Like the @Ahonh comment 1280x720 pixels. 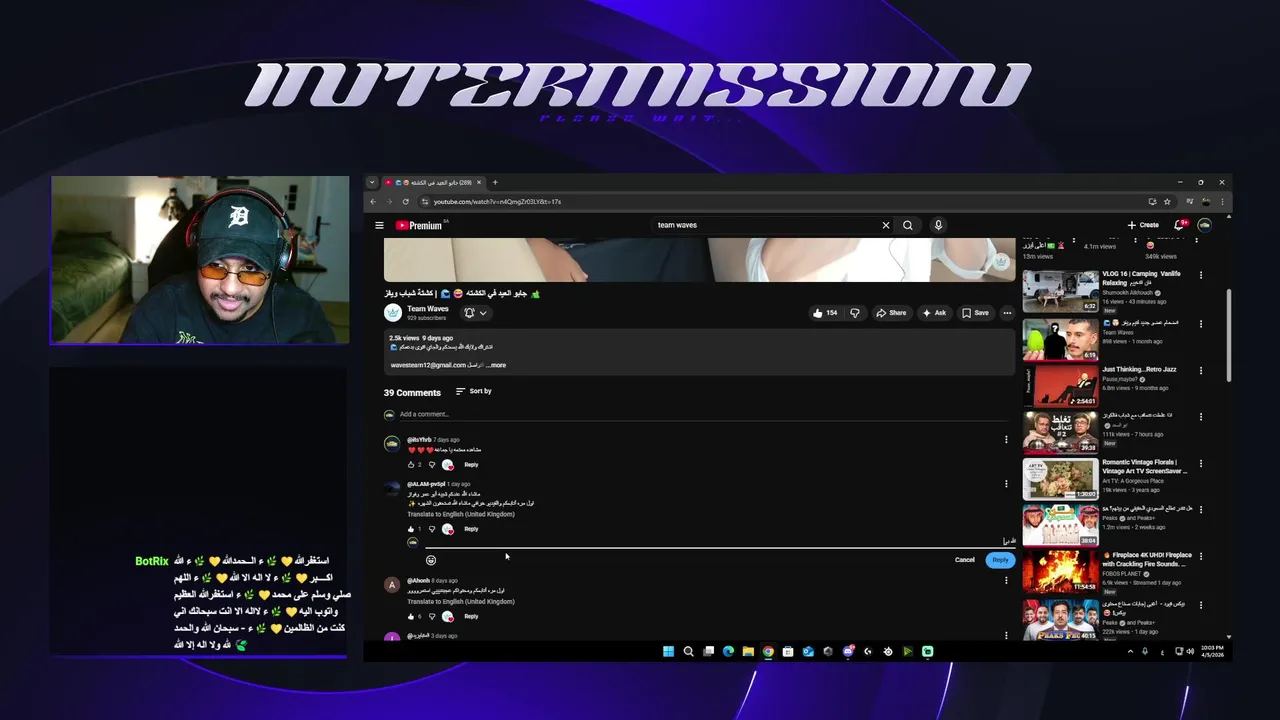click(411, 616)
